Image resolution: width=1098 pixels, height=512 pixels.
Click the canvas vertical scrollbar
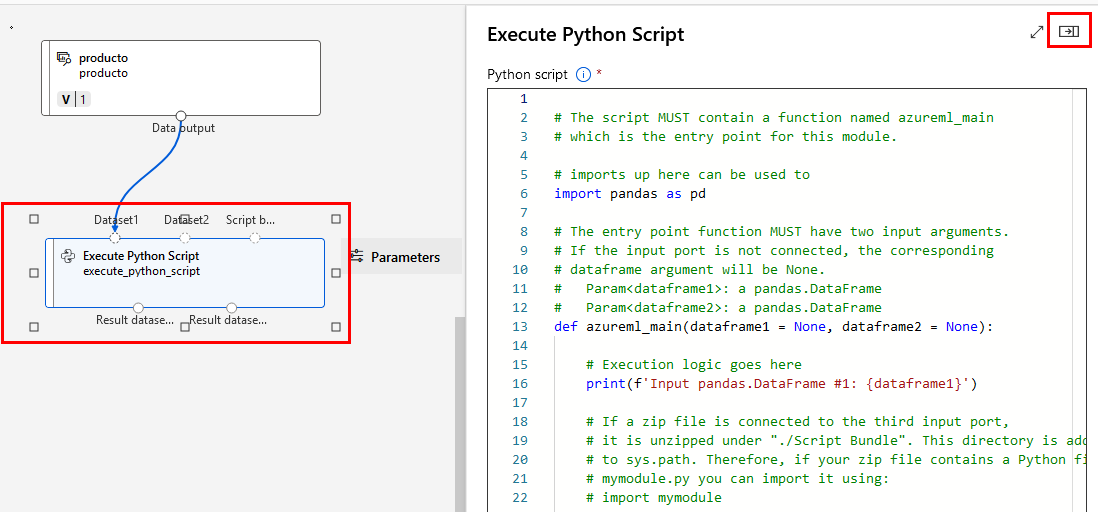click(460, 410)
